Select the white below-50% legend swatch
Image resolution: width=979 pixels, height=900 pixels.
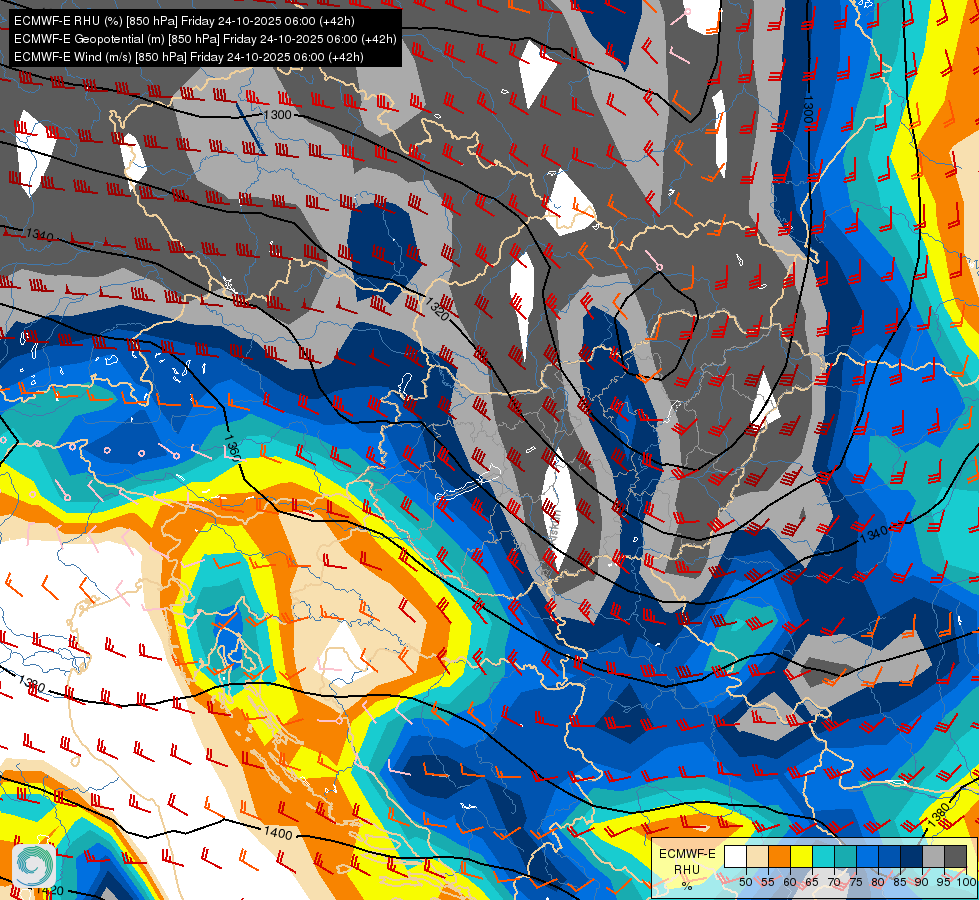tap(735, 856)
